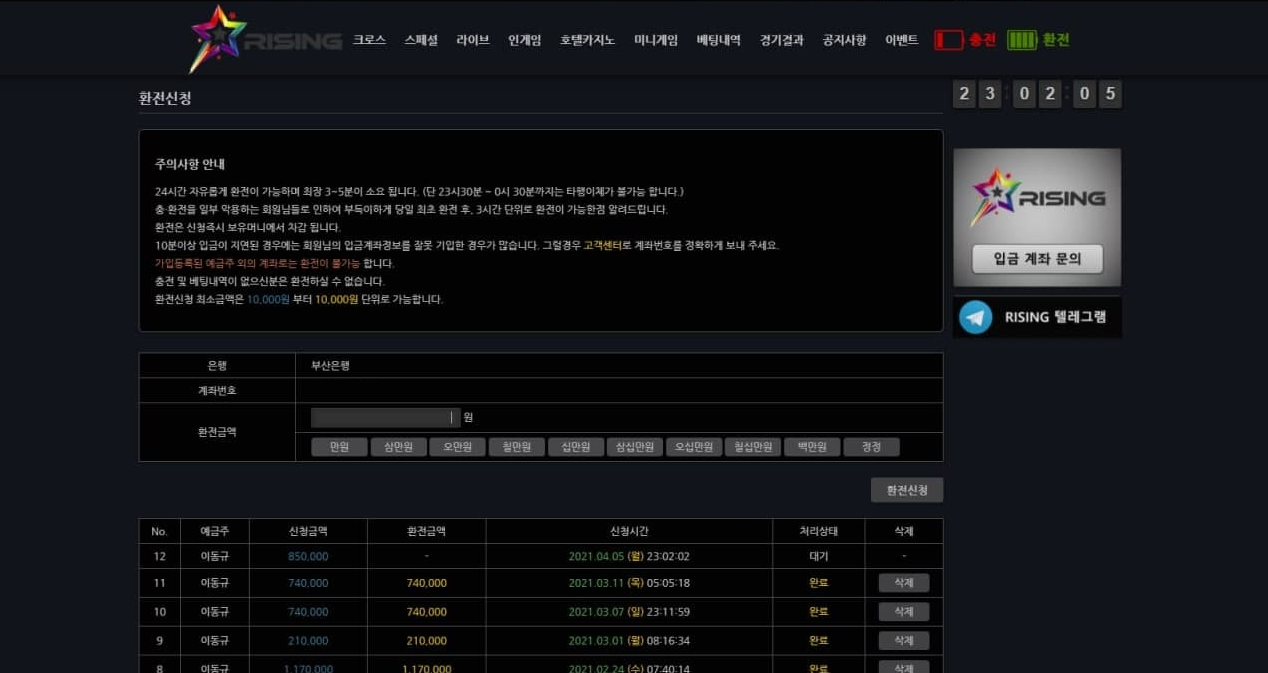Click 충전 text link in header
This screenshot has height=673, width=1268.
[x=982, y=40]
